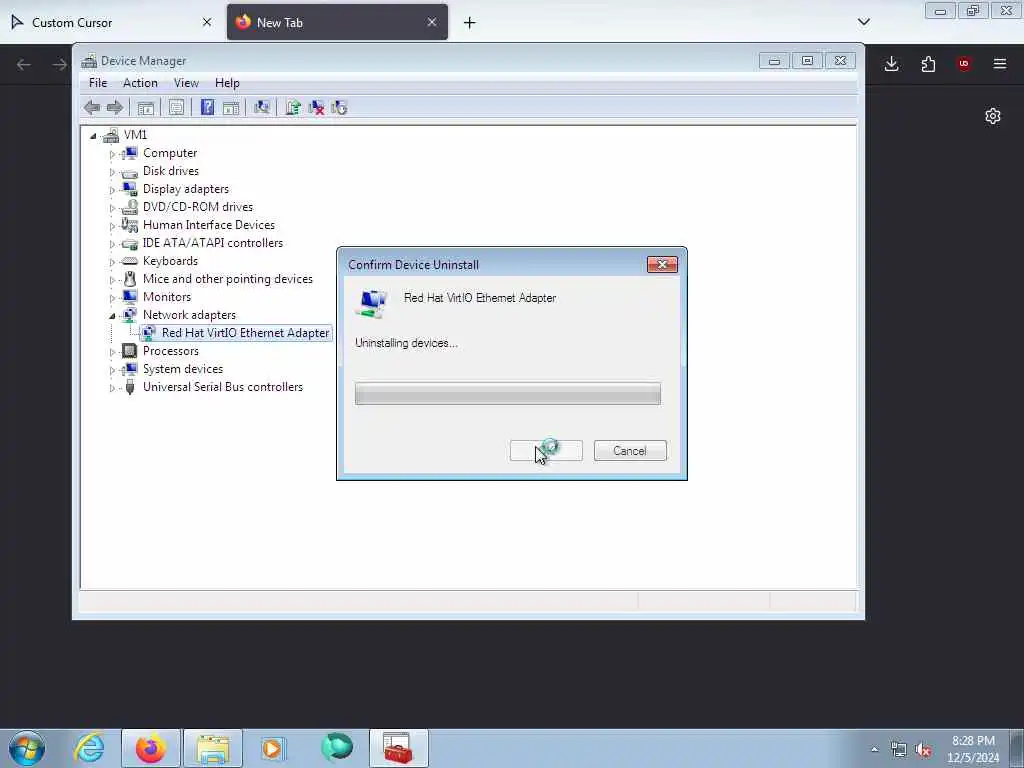Image resolution: width=1024 pixels, height=768 pixels.
Task: Show hidden system tray icons arrow
Action: coord(874,750)
